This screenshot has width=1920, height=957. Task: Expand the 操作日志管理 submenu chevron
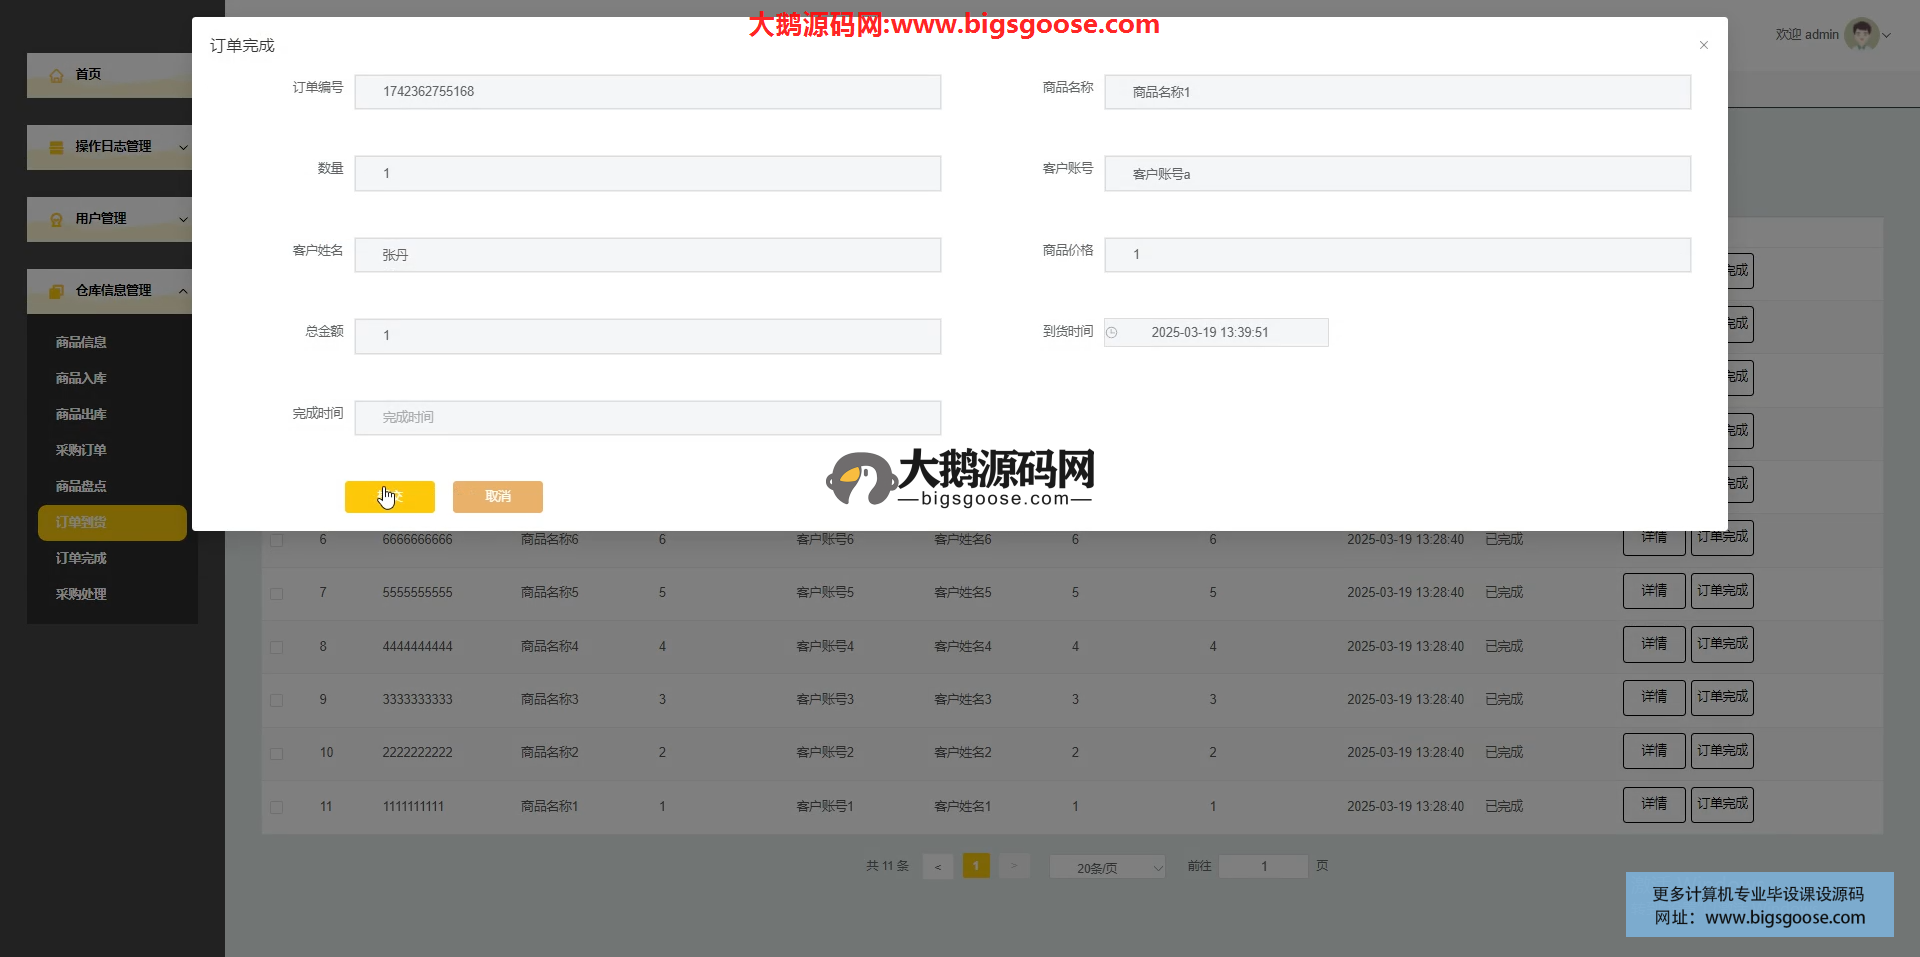(183, 147)
